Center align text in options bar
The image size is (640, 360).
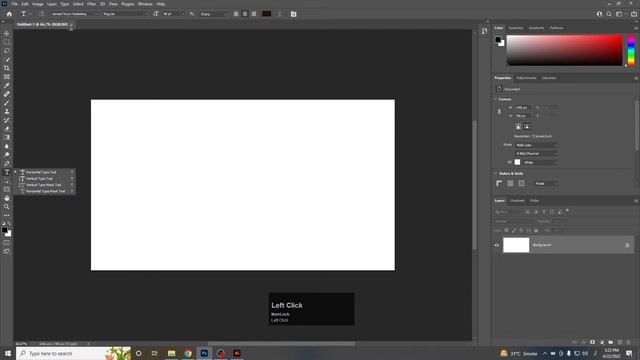tap(245, 14)
